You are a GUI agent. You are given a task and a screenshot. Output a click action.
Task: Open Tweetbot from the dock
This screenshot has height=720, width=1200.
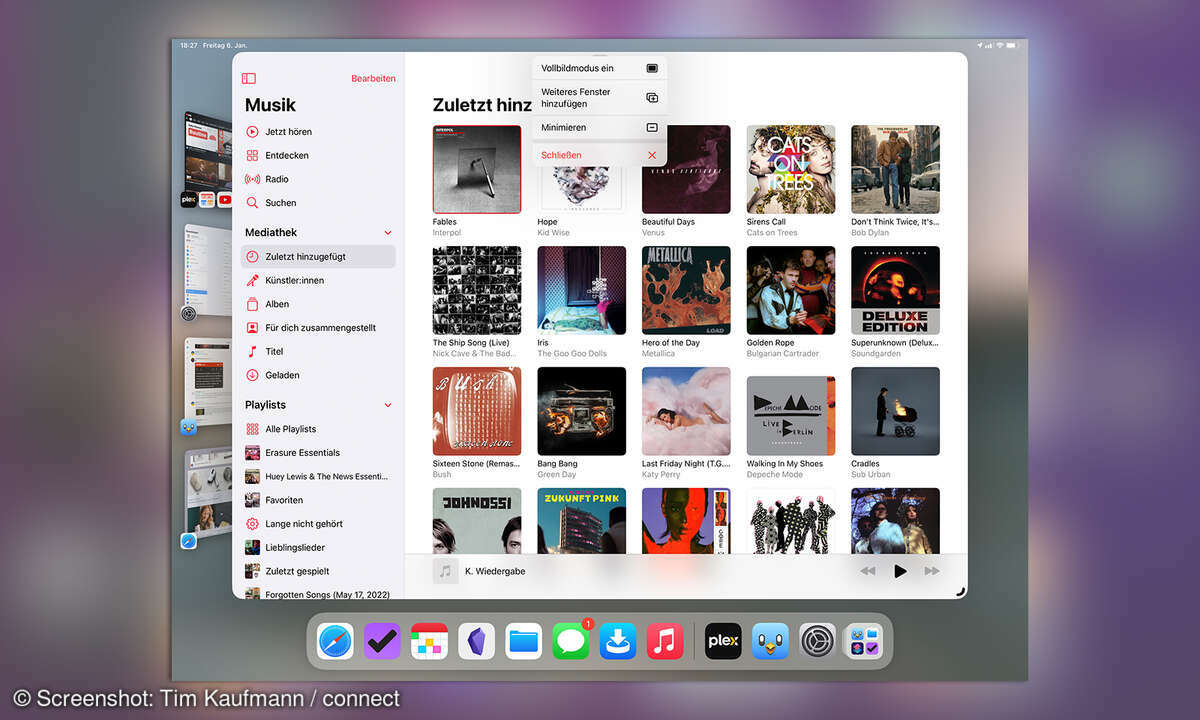click(x=770, y=641)
